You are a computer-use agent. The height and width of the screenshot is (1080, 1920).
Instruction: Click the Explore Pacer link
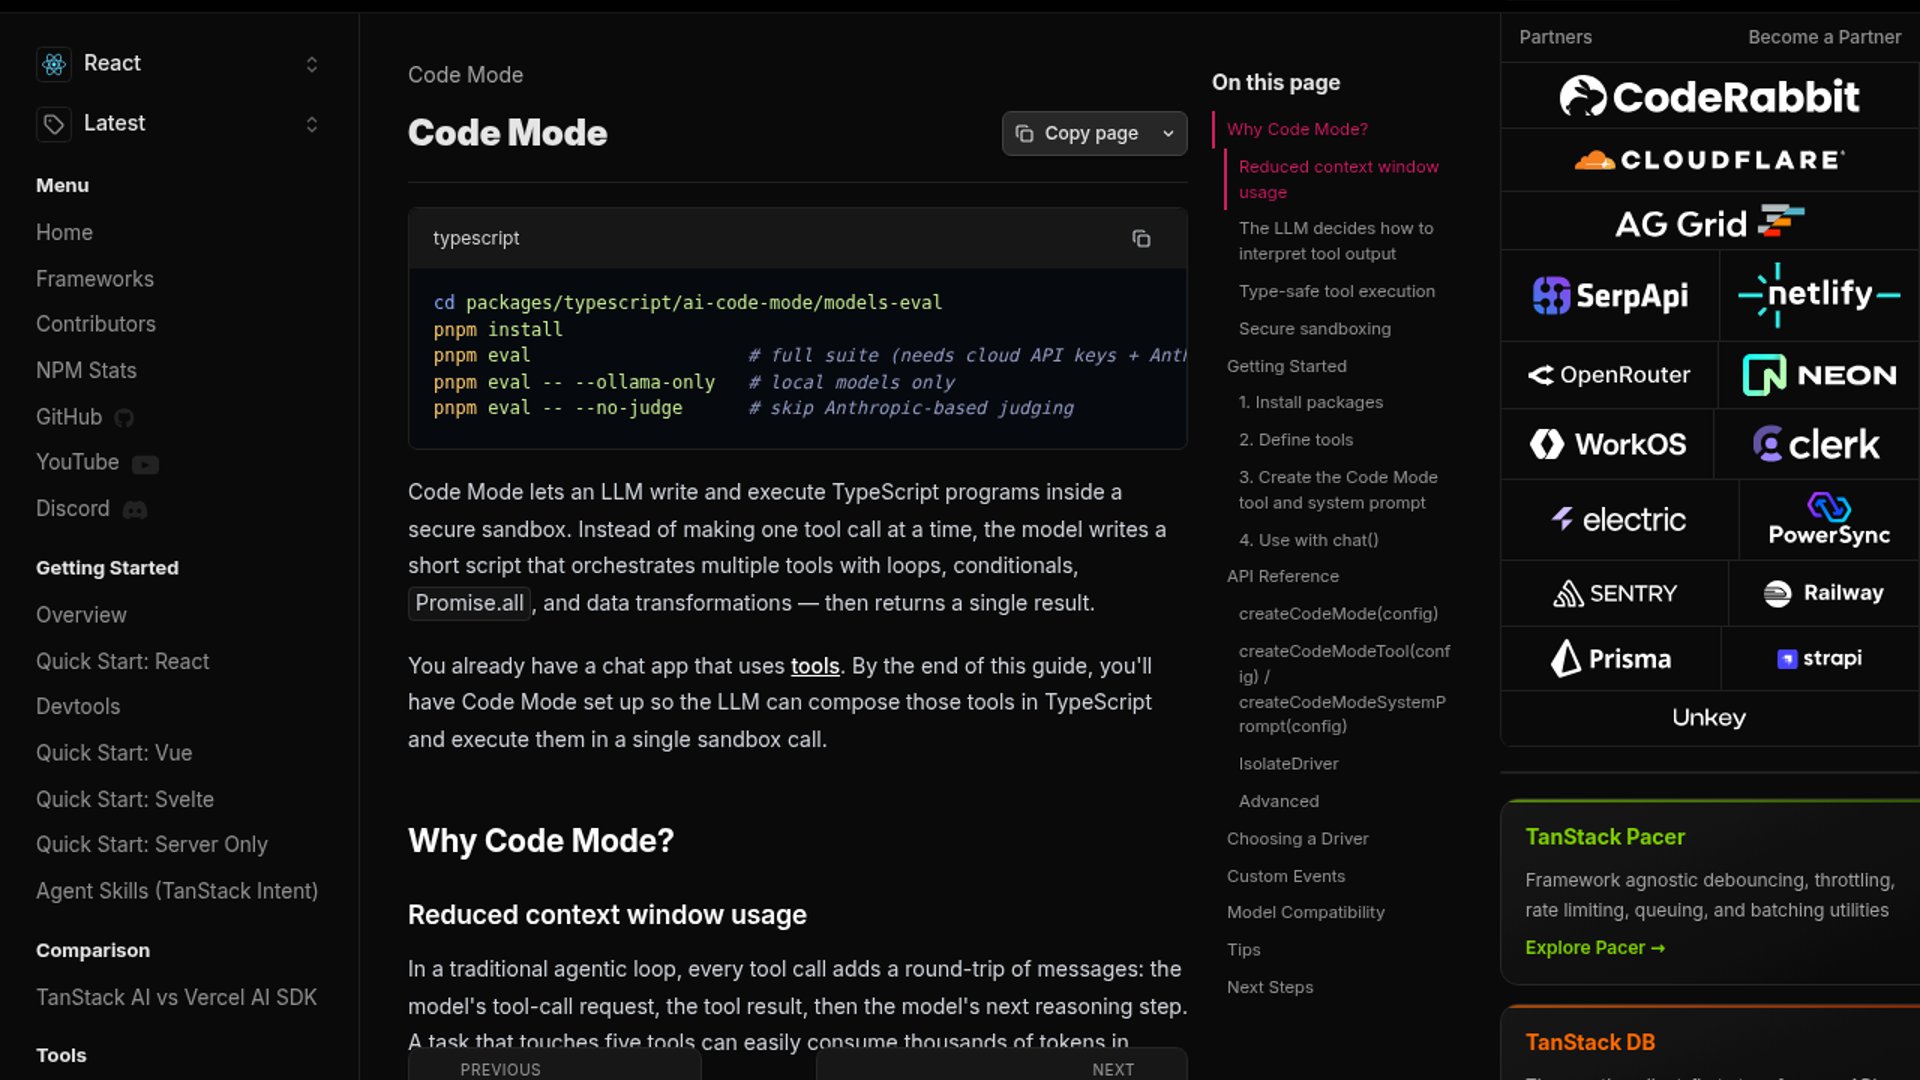click(x=1594, y=948)
